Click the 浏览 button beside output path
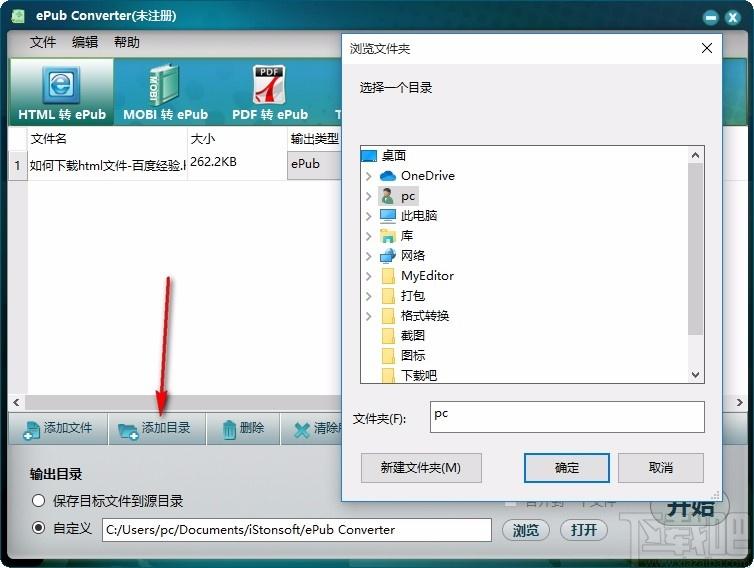 tap(525, 530)
